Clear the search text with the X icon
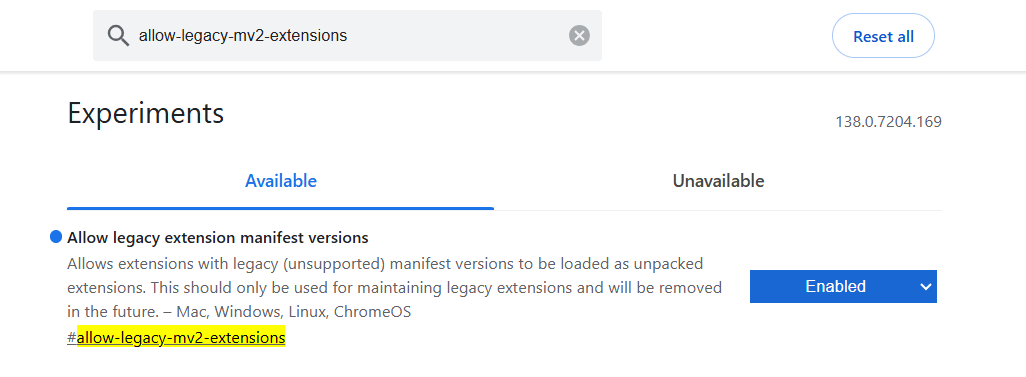Image resolution: width=1026 pixels, height=377 pixels. coord(579,35)
